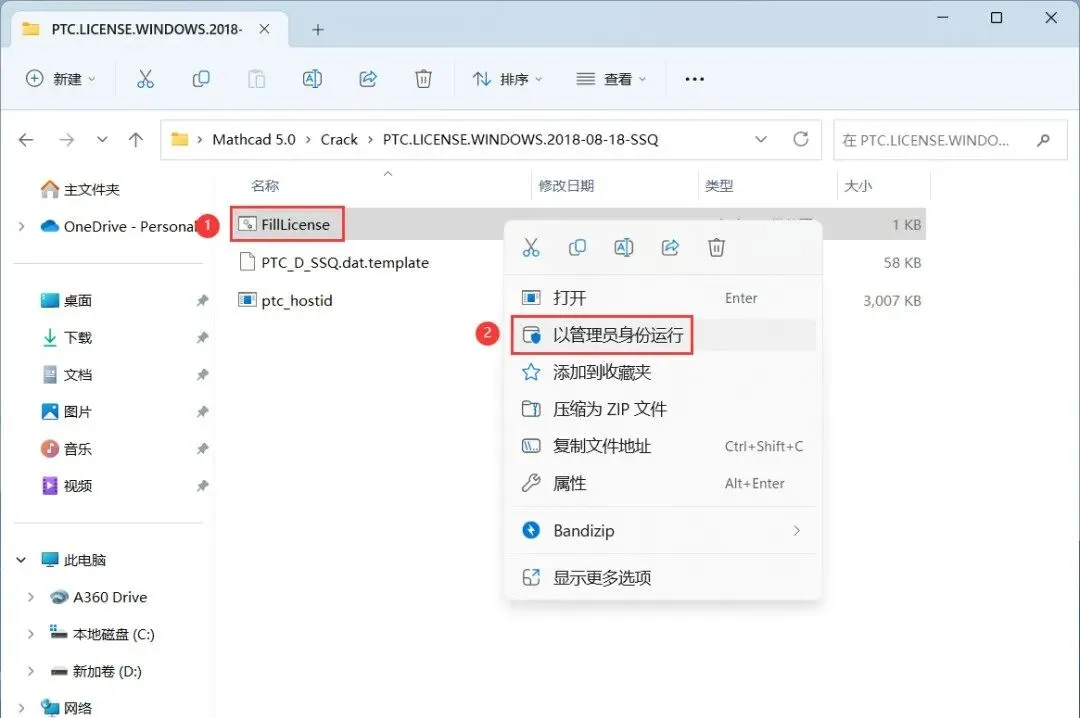Select the PTC_D_SSQ.dat.template file
The height and width of the screenshot is (718, 1080).
point(333,263)
